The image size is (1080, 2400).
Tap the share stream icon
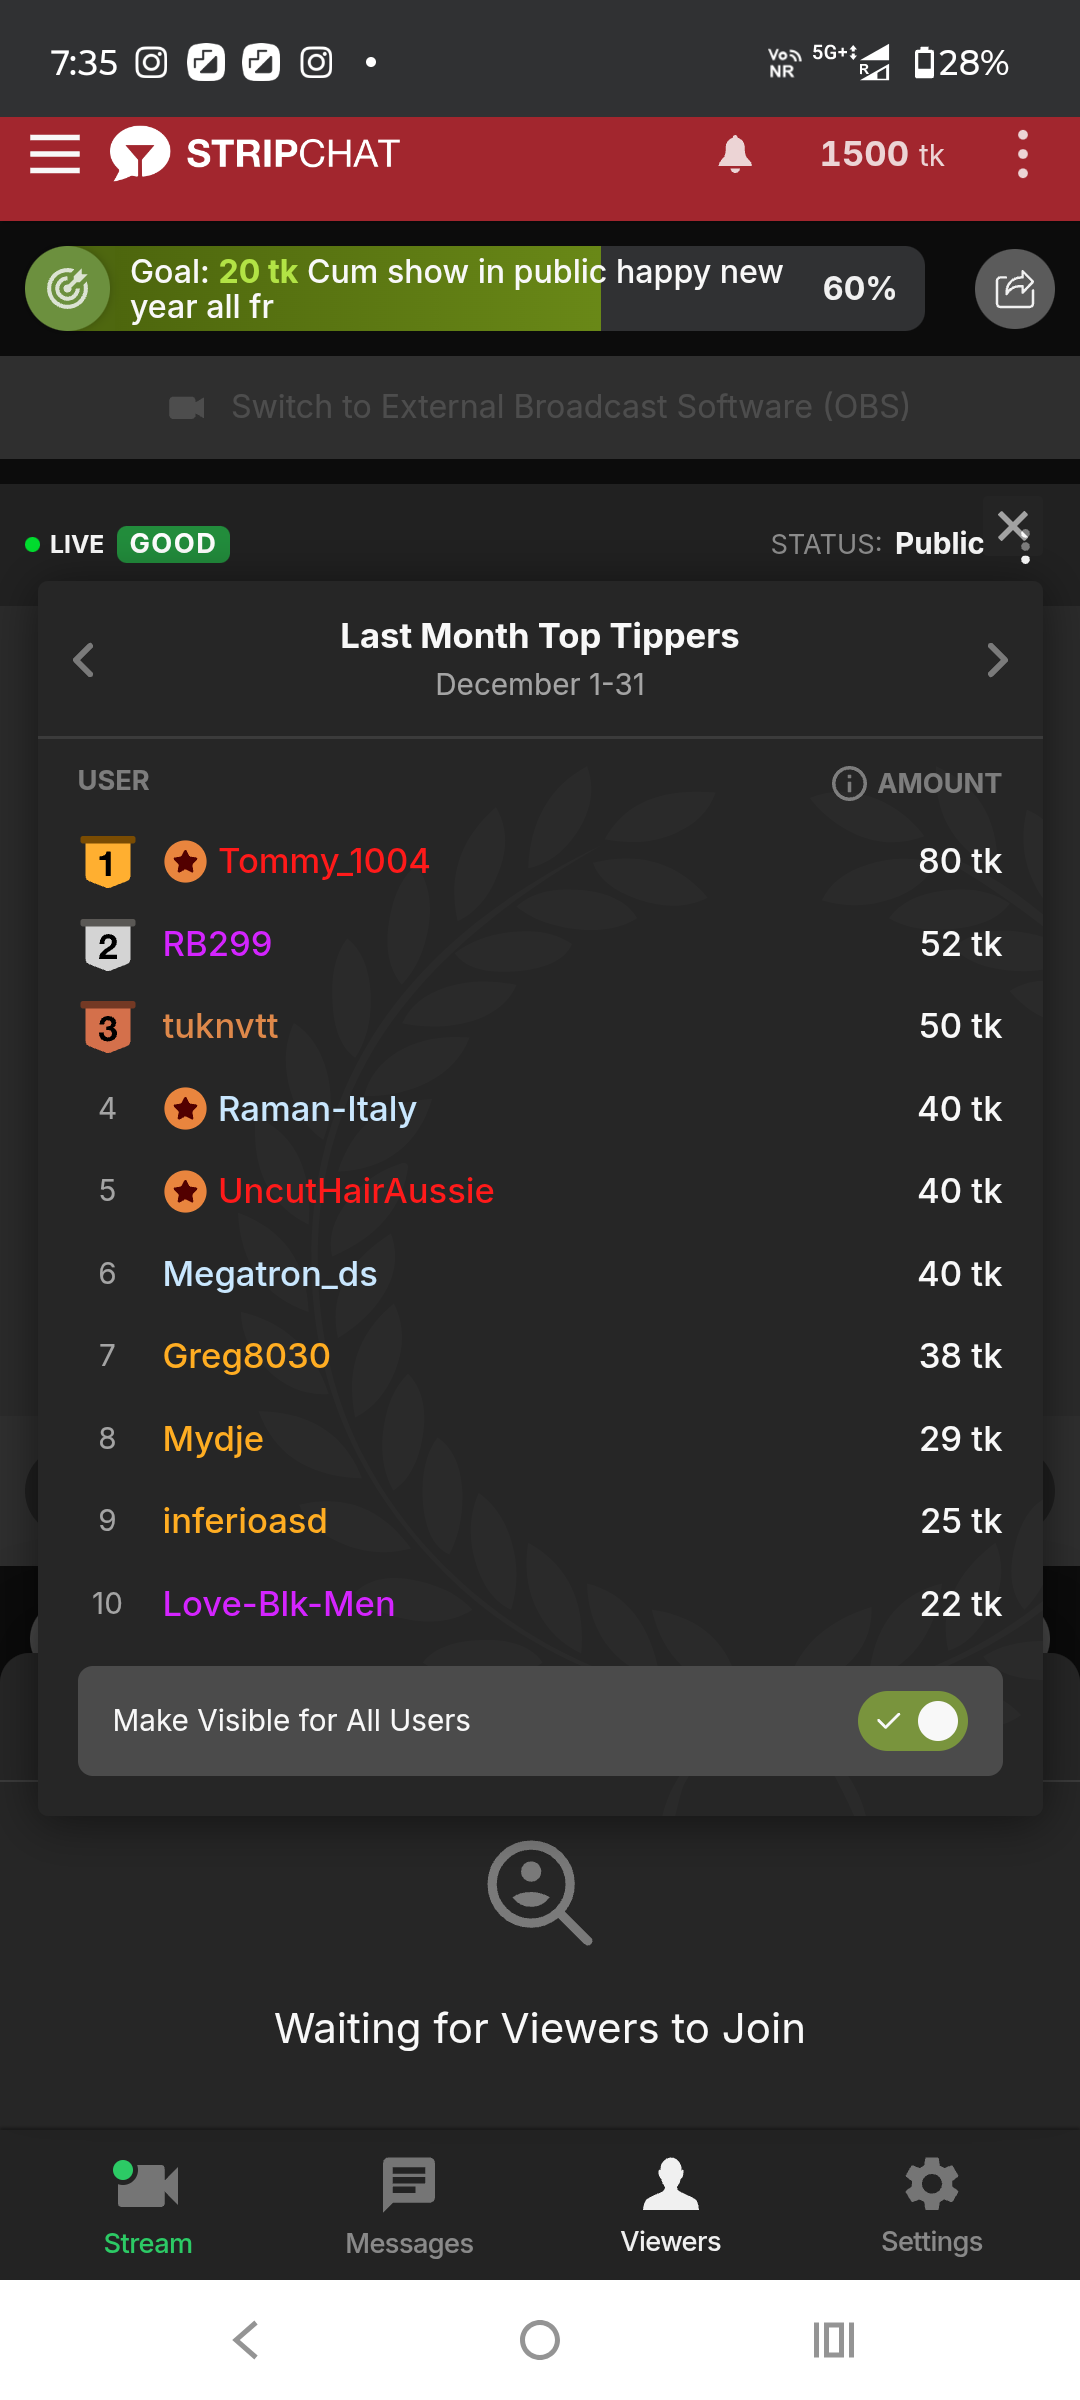pyautogui.click(x=1014, y=289)
